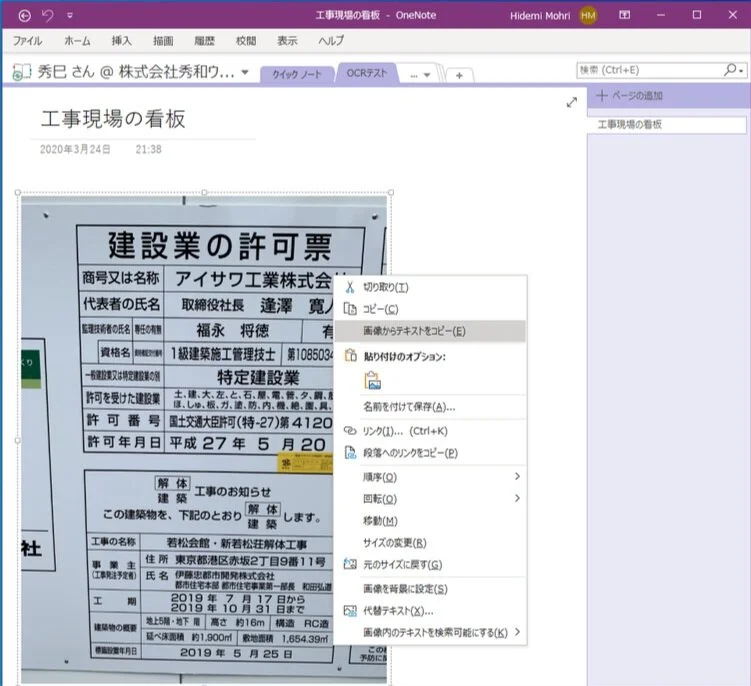This screenshot has width=751, height=686.
Task: Select 工事現場の看板 page in page list
Action: click(x=665, y=125)
